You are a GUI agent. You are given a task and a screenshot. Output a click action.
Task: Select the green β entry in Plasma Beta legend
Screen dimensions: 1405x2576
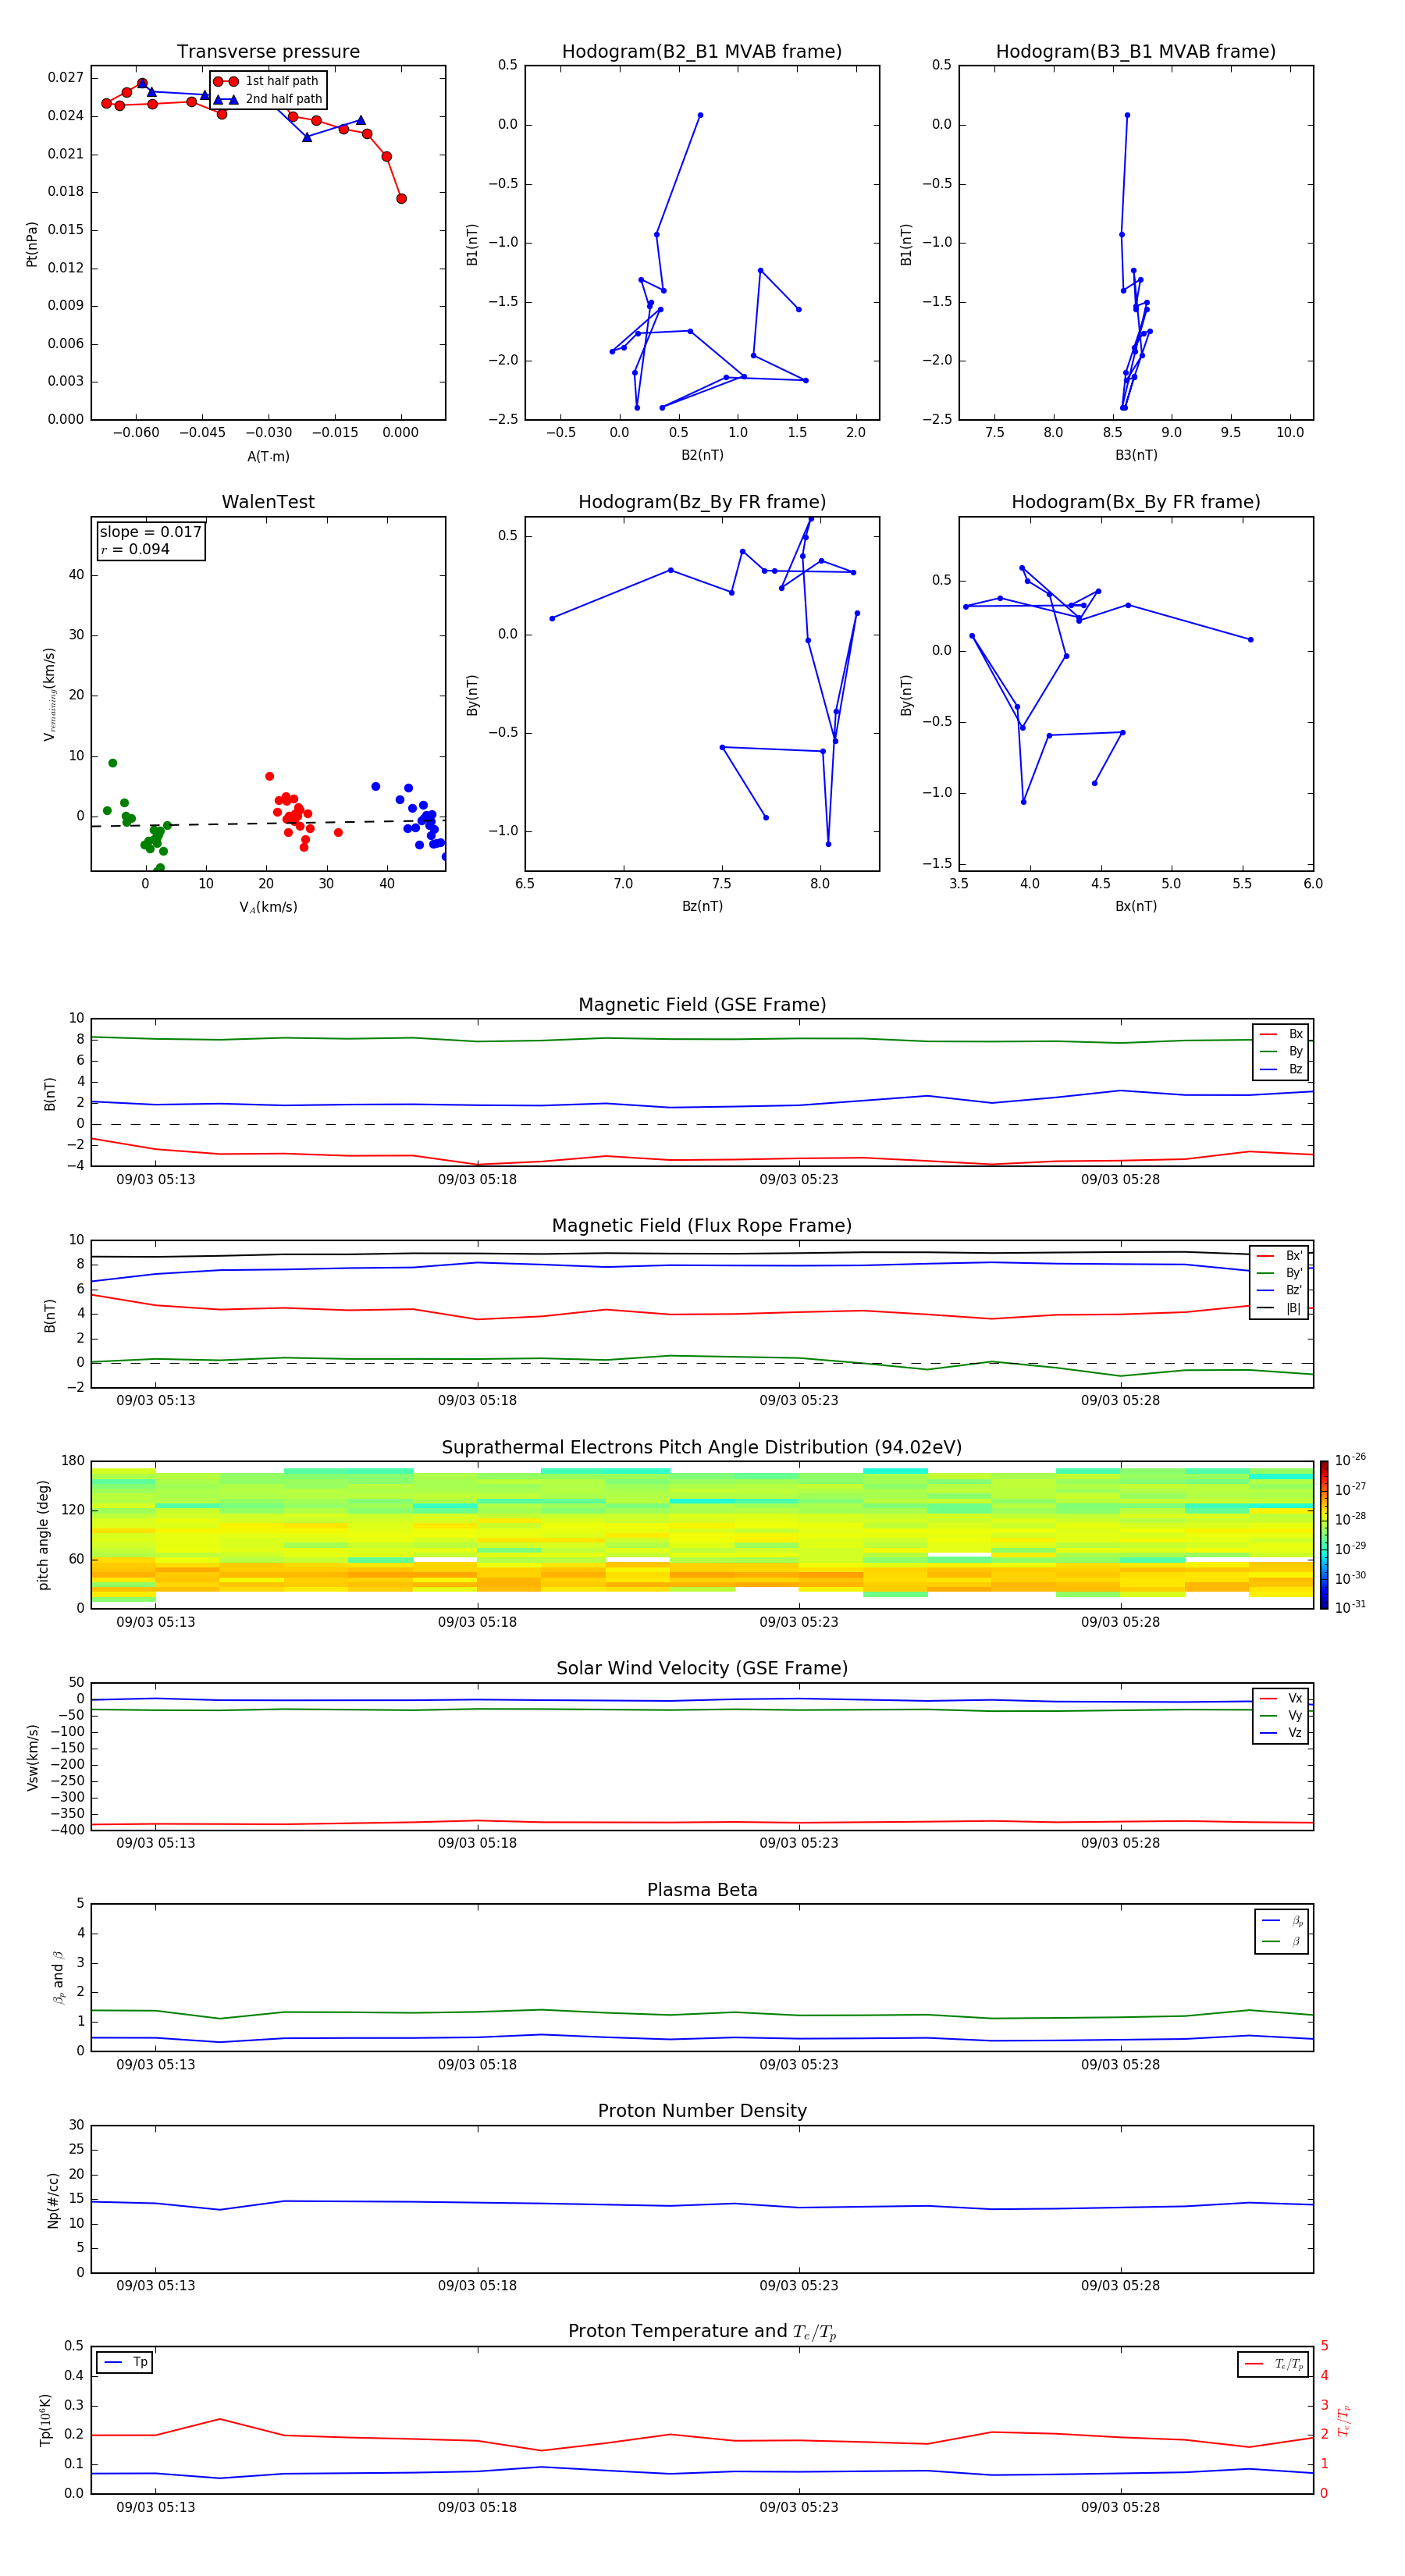pos(1282,1941)
